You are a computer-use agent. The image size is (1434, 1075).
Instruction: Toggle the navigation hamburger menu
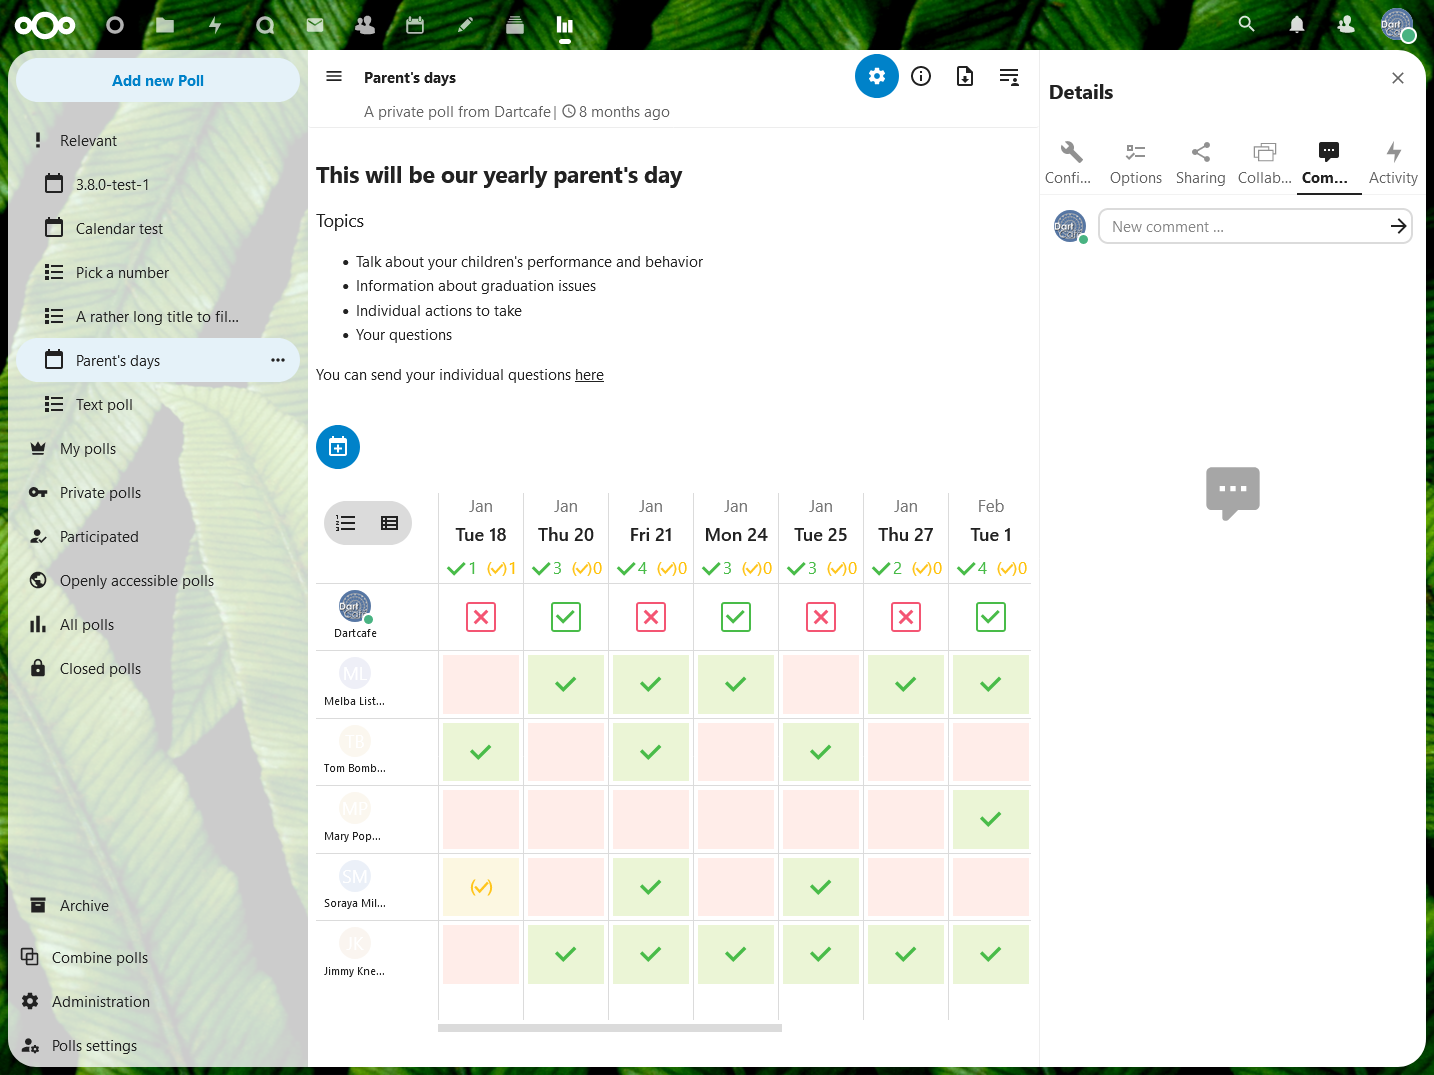click(334, 76)
